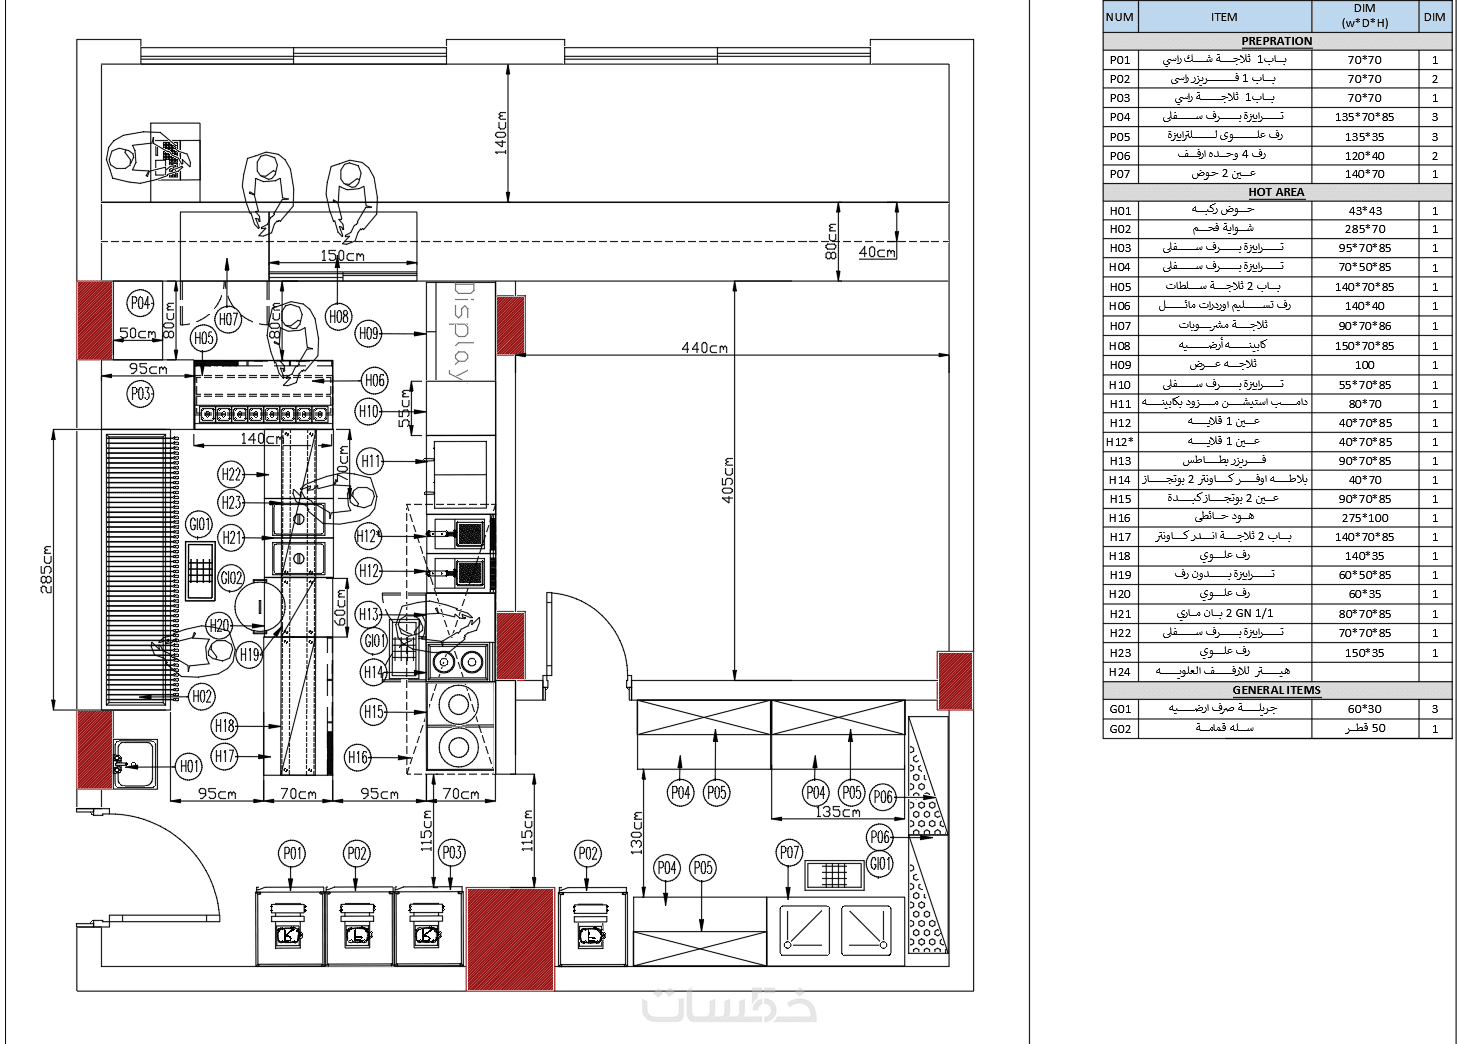Click the H14 callout bubble on the floor plan
This screenshot has height=1044, width=1460.
(x=373, y=672)
